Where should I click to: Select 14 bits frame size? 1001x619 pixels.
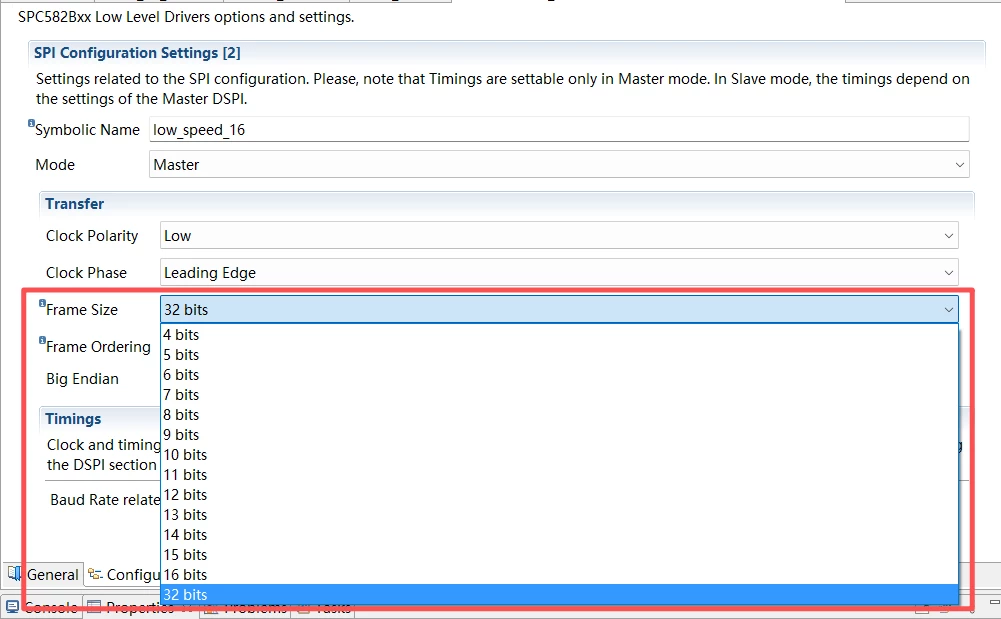pyautogui.click(x=559, y=535)
